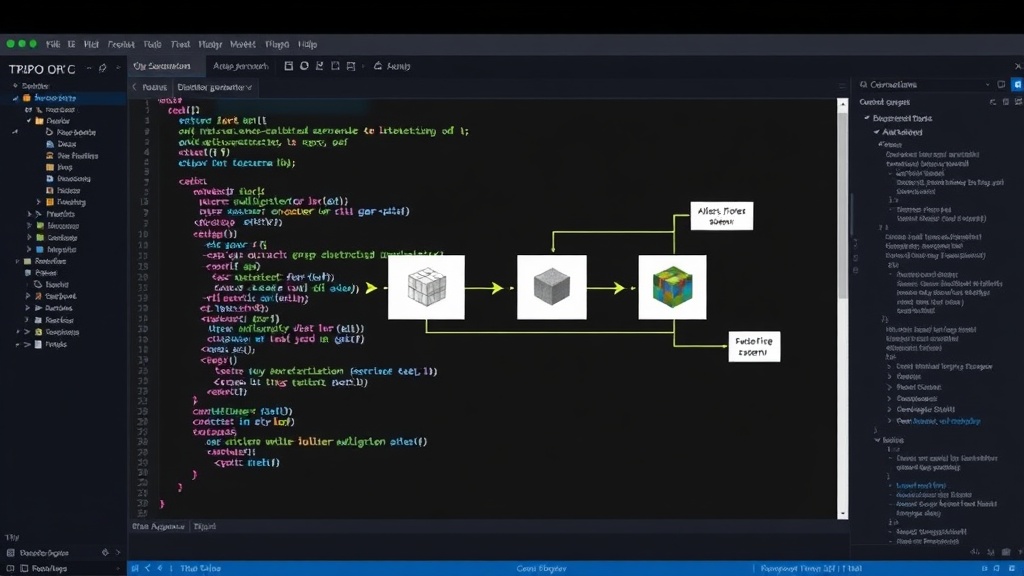Click the first square icon in editor toolbar
This screenshot has height=576, width=1024.
point(288,66)
